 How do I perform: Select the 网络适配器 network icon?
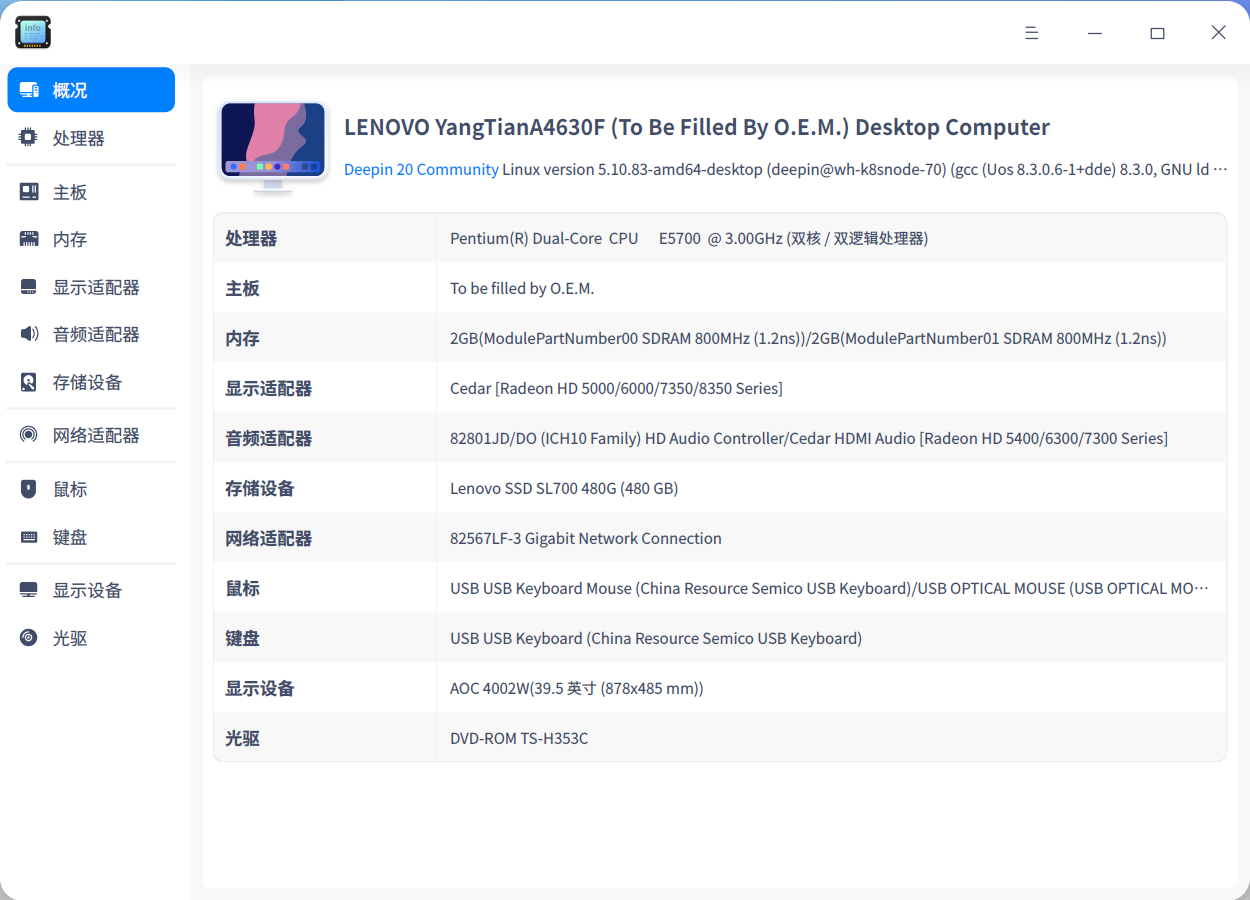[27, 434]
